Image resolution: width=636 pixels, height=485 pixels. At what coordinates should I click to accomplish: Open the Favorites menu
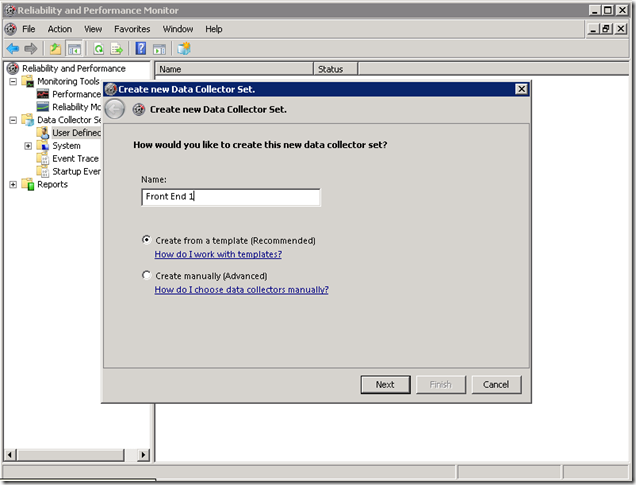(x=132, y=29)
